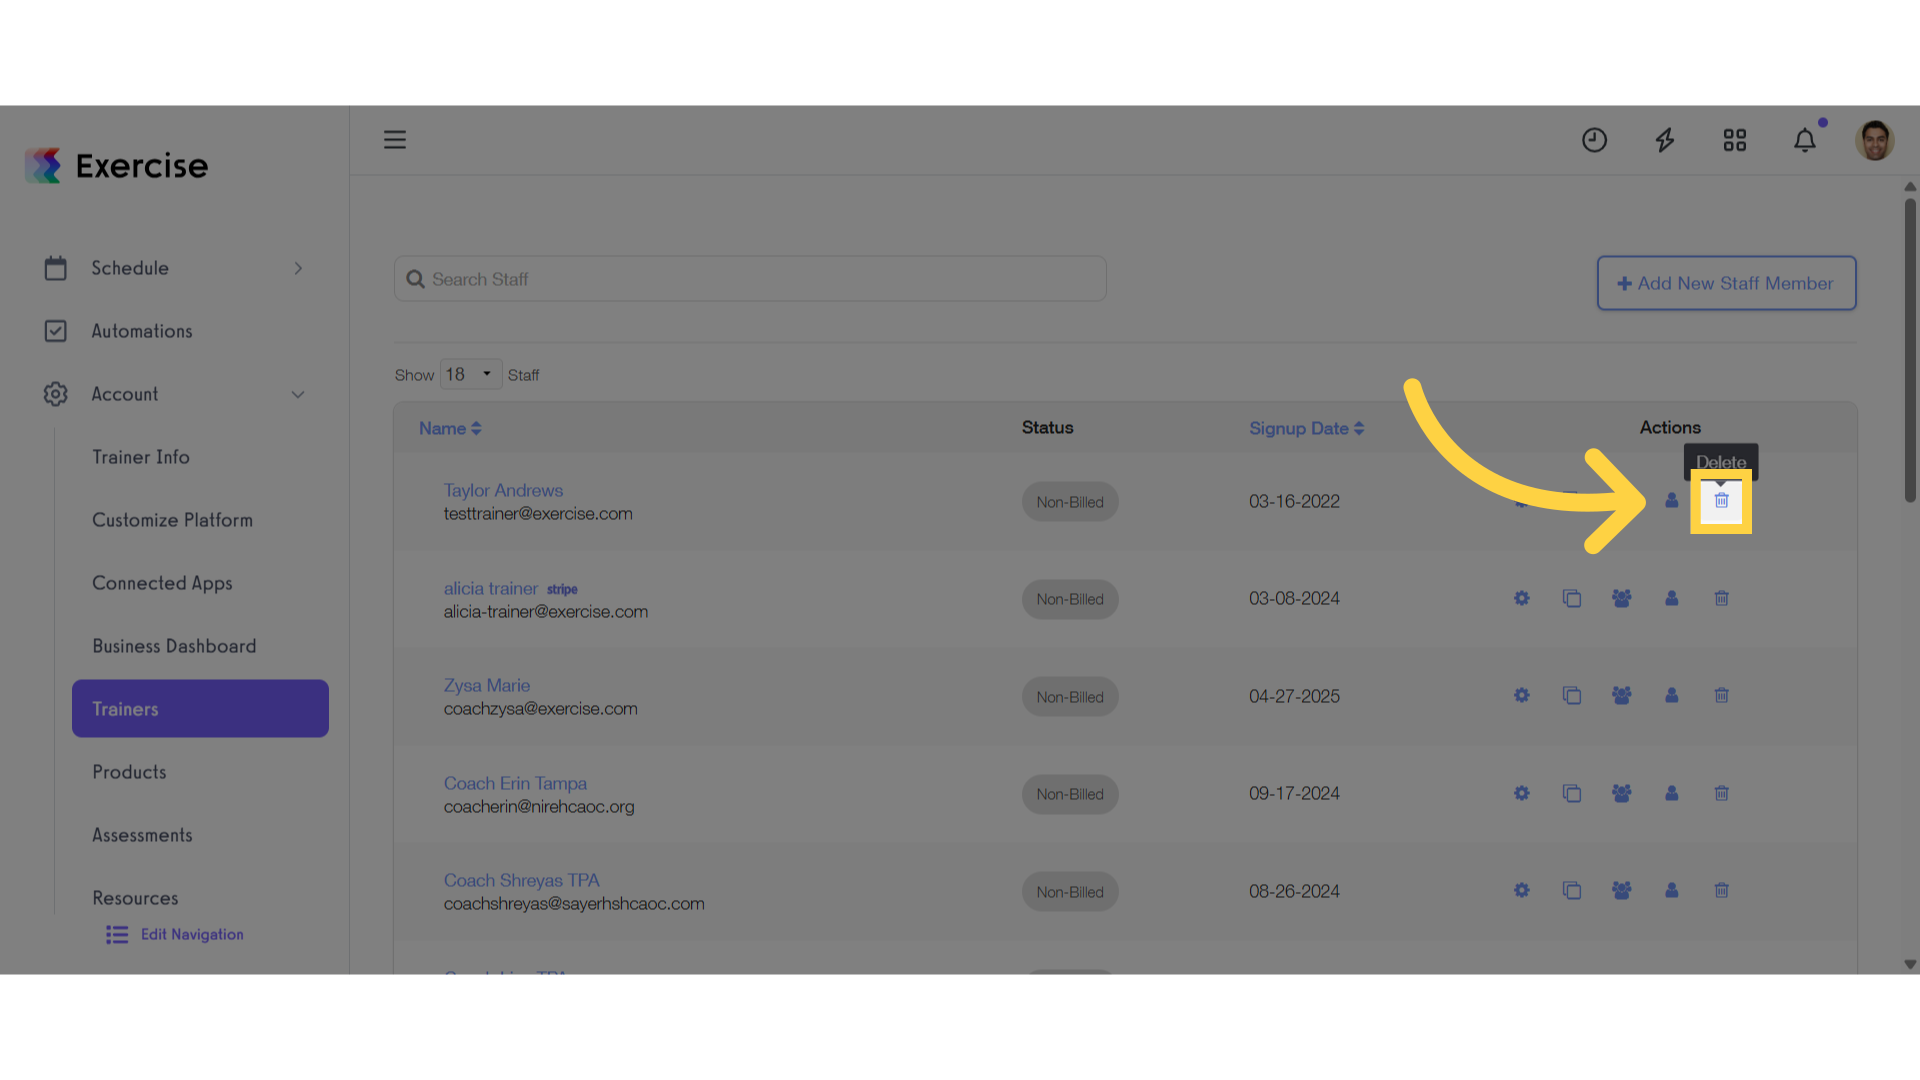The height and width of the screenshot is (1080, 1920).
Task: Open Taylor Andrews profile link
Action: (503, 490)
